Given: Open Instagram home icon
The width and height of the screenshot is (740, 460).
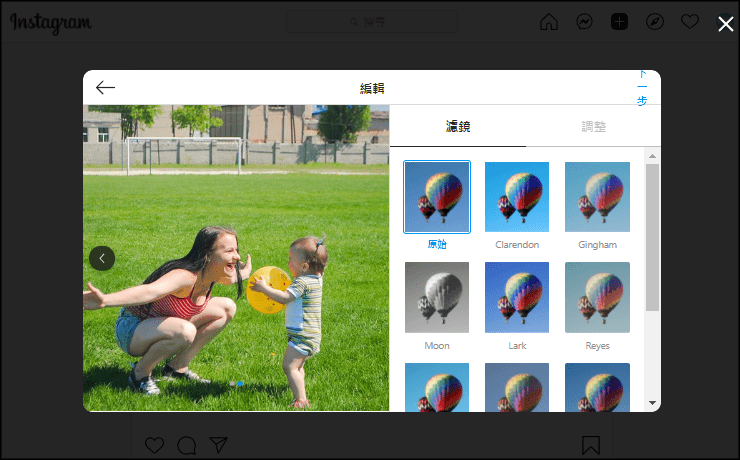Looking at the screenshot, I should click(x=549, y=22).
